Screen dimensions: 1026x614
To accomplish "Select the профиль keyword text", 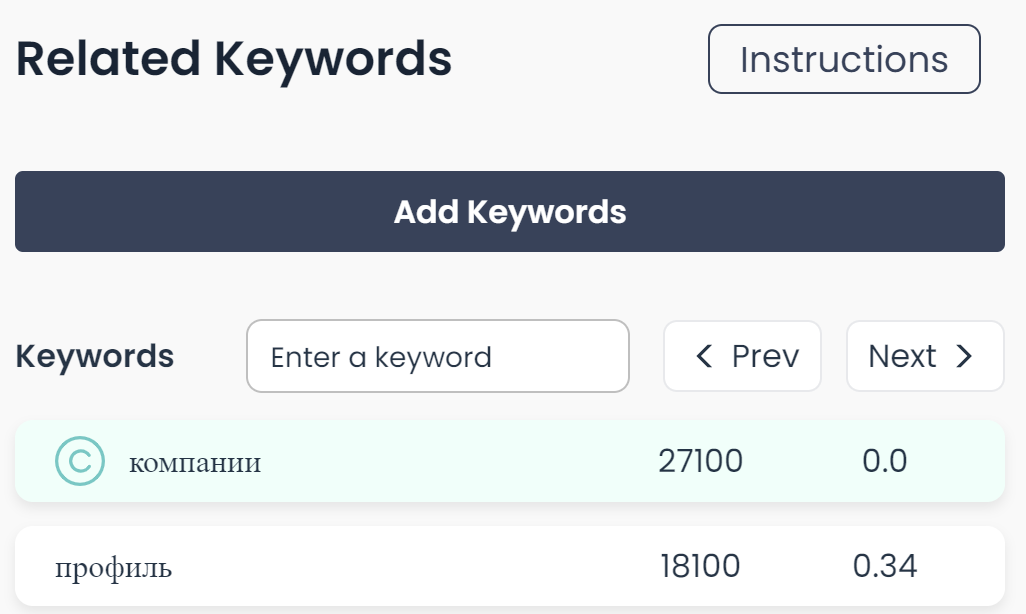I will pos(113,568).
